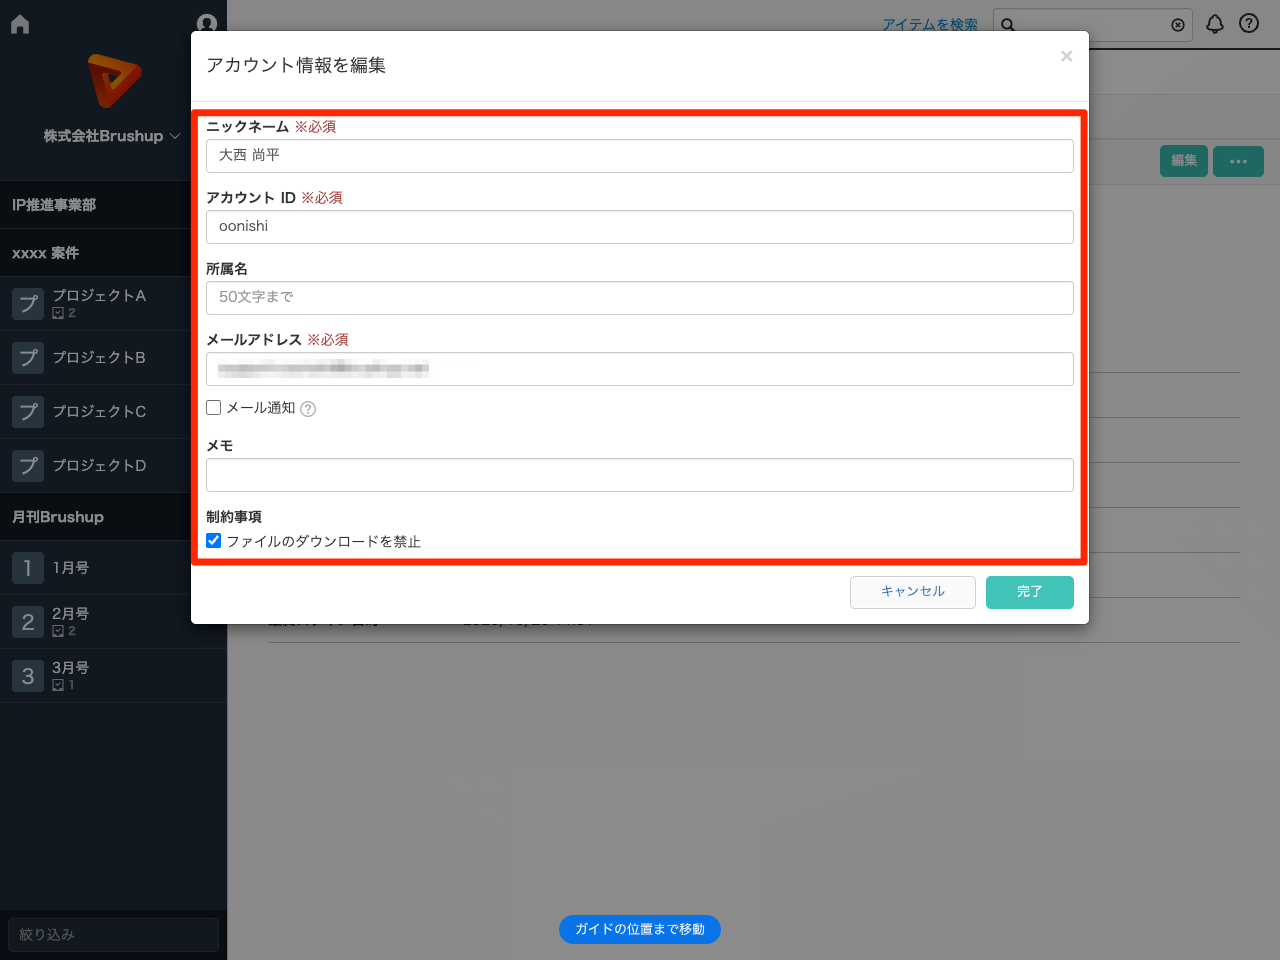Viewport: 1280px width, 960px height.
Task: Select the プロジェクトA project icon
Action: [x=27, y=303]
